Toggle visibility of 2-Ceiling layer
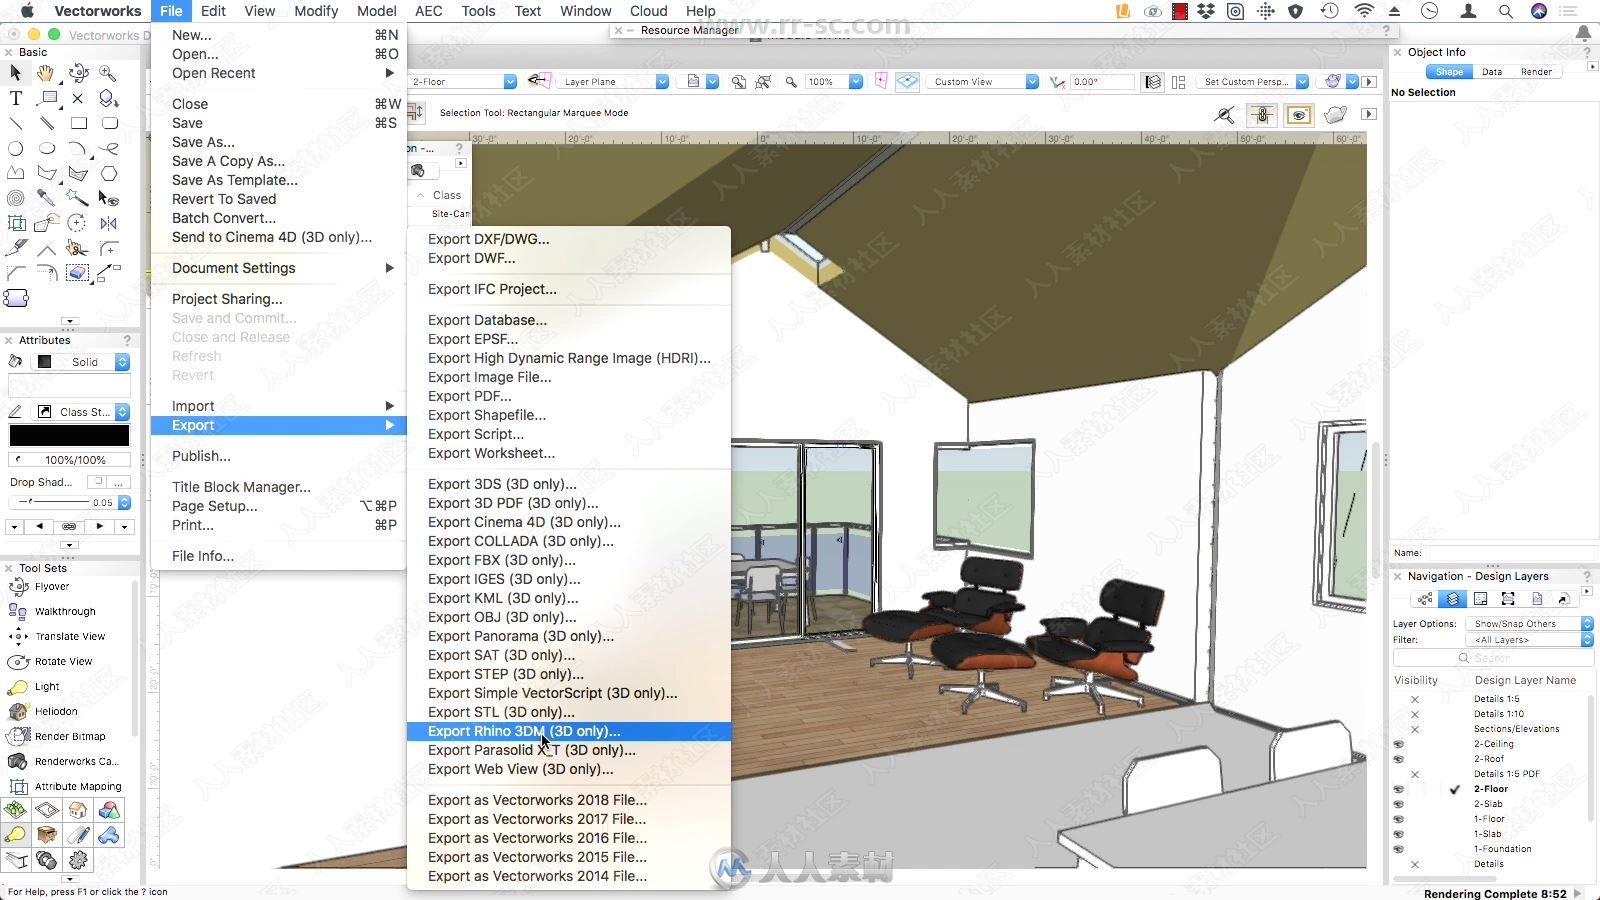The width and height of the screenshot is (1600, 900). [x=1399, y=744]
